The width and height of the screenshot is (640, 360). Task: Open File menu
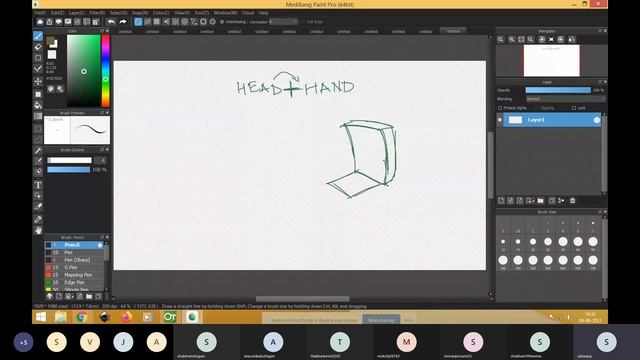(40, 13)
